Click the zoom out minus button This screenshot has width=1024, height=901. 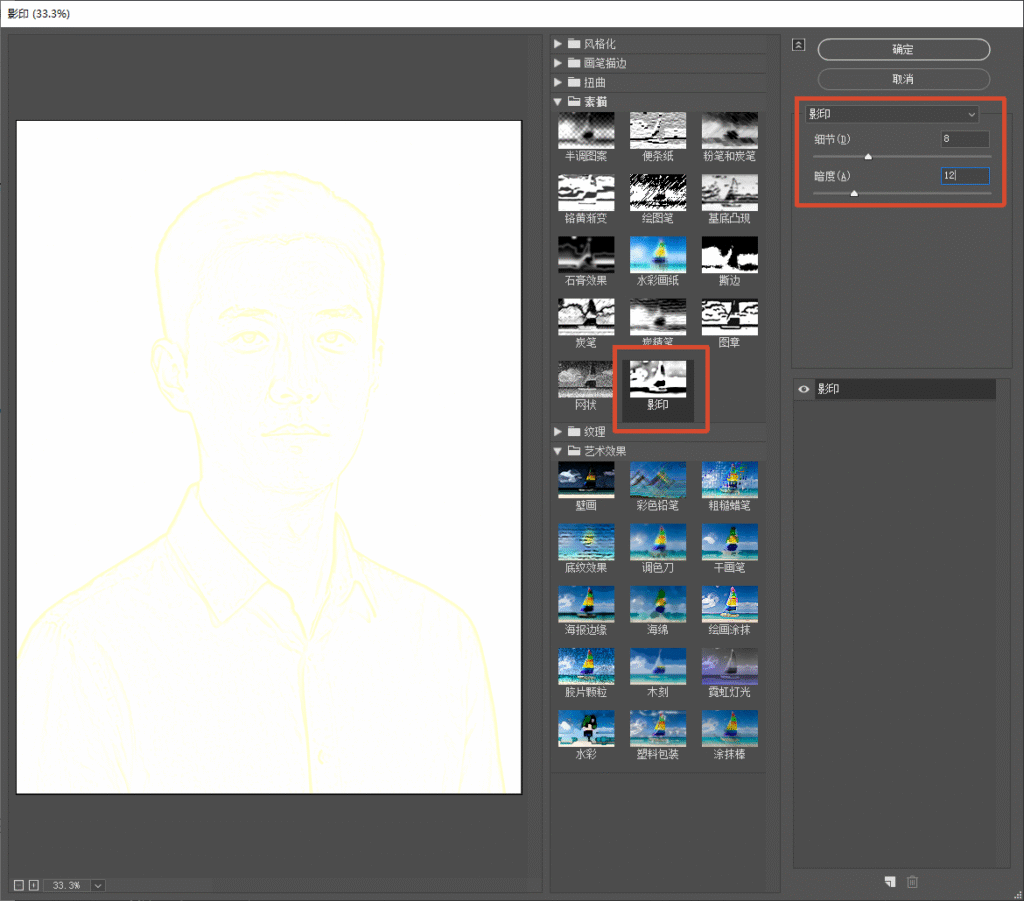click(19, 885)
